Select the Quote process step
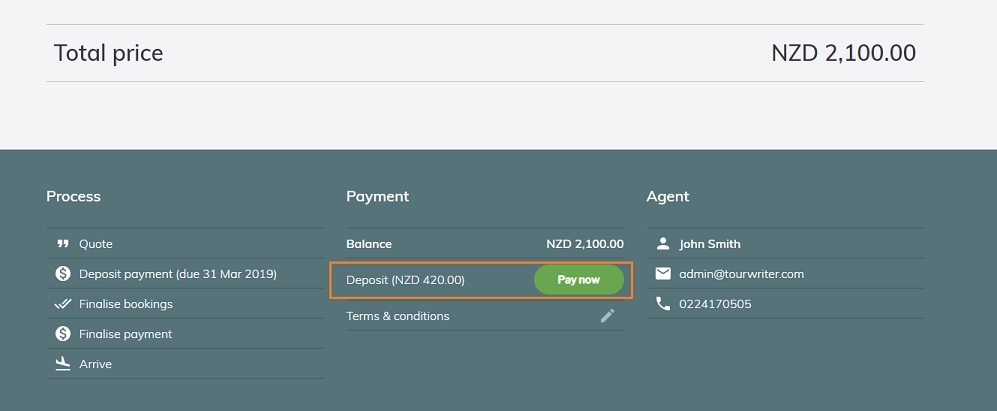Viewport: 997px width, 411px height. click(x=95, y=244)
